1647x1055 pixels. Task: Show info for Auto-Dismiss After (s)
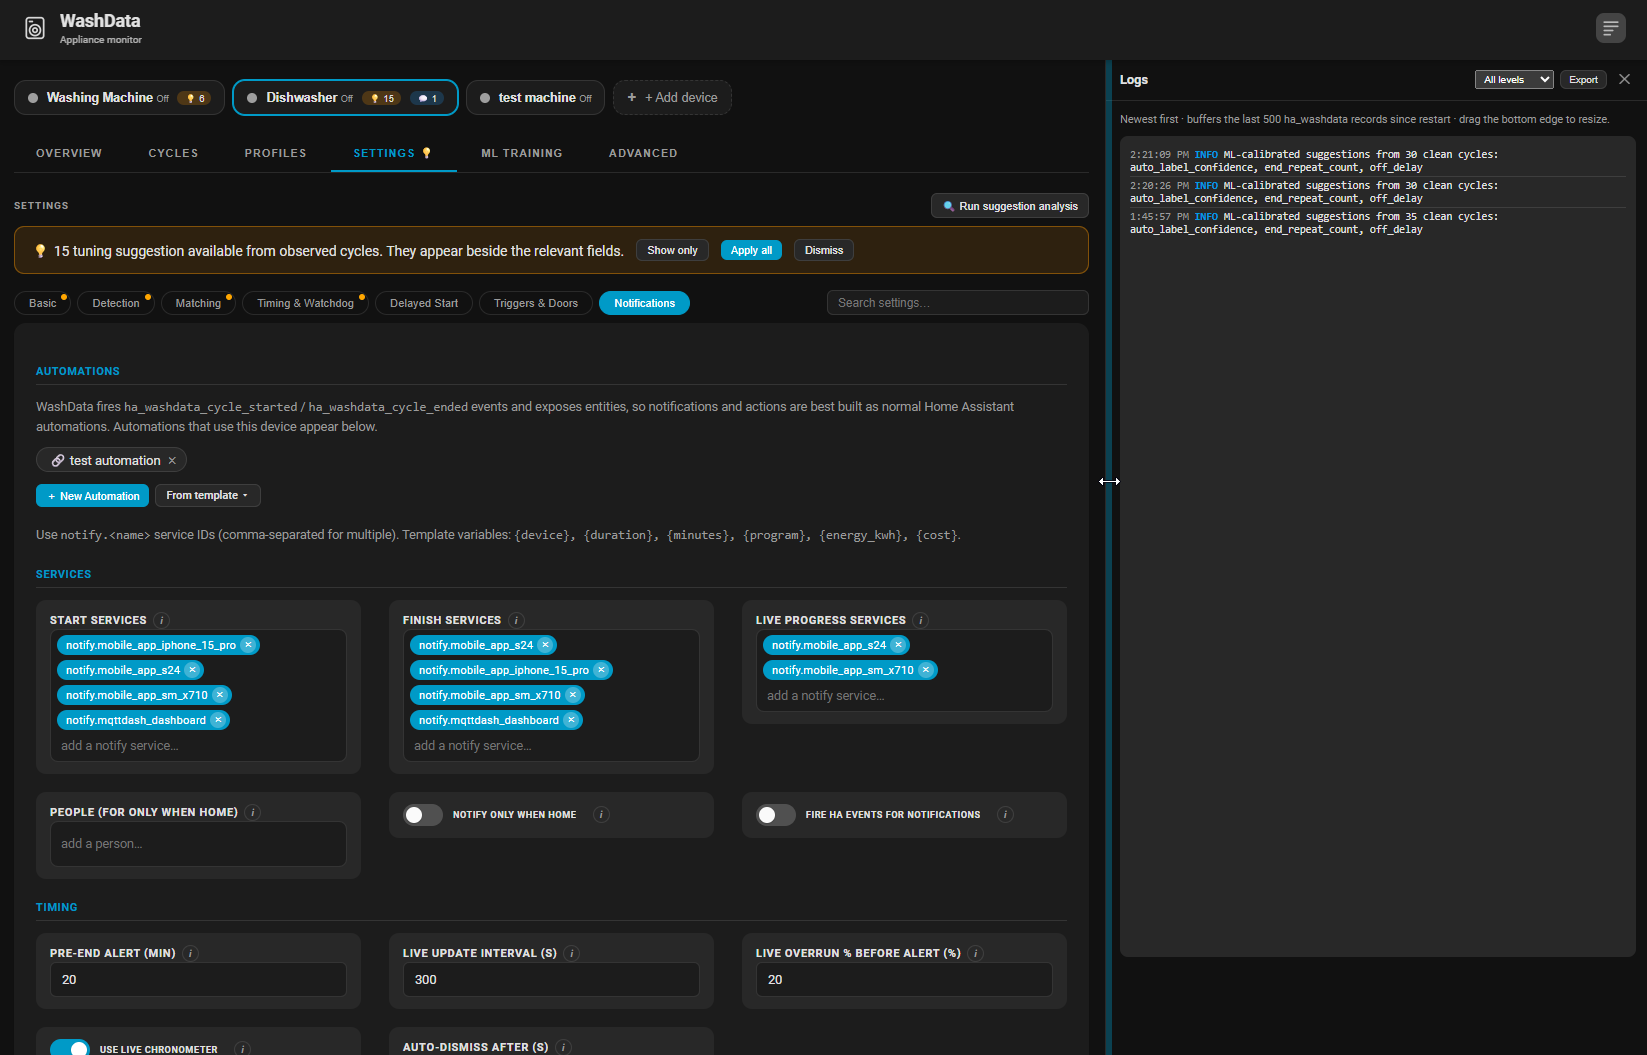point(564,1047)
